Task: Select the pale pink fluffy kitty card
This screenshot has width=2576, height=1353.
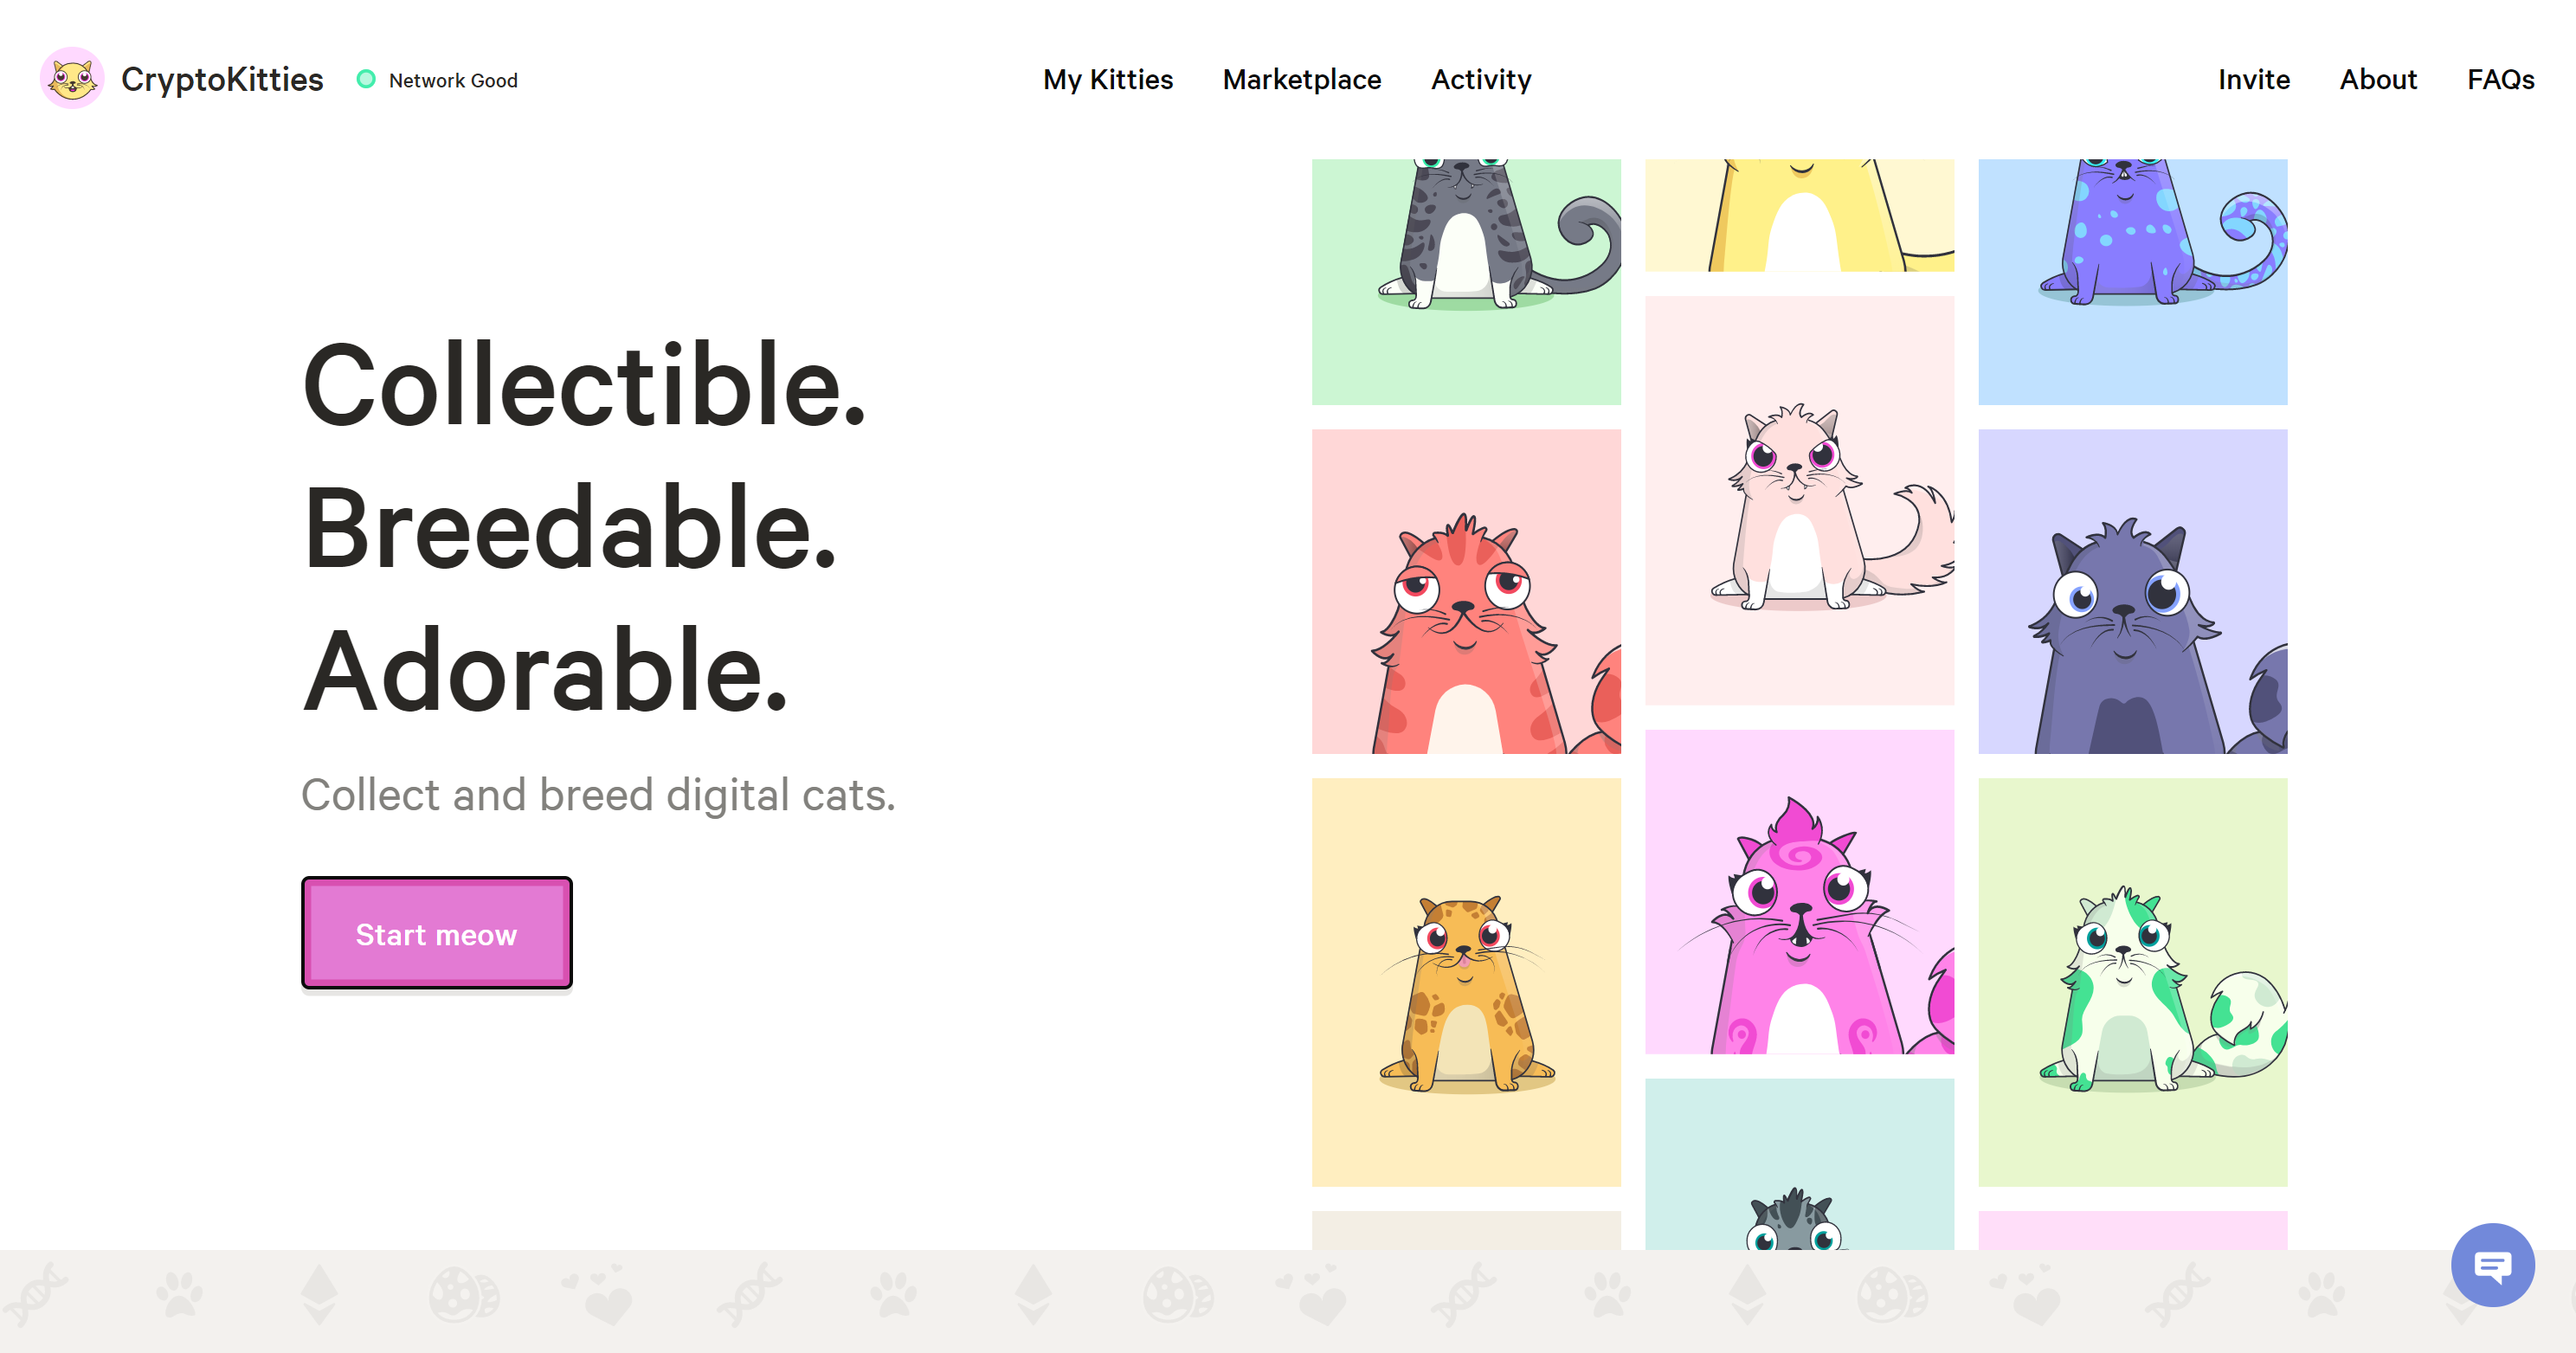Action: click(x=1799, y=500)
